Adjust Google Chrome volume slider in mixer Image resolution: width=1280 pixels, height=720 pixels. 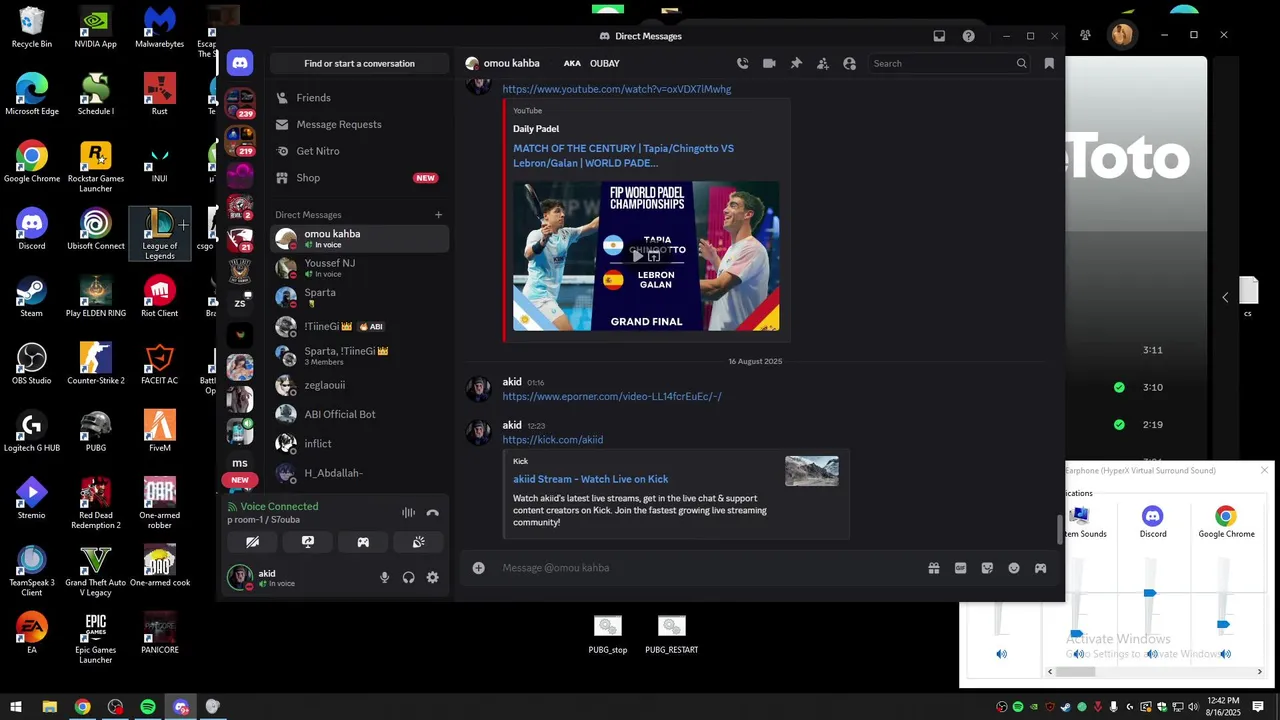coord(1223,625)
